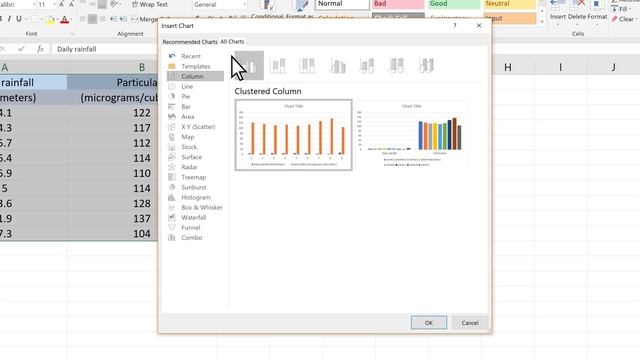
Task: Choose the Sunburst chart category
Action: [x=195, y=187]
